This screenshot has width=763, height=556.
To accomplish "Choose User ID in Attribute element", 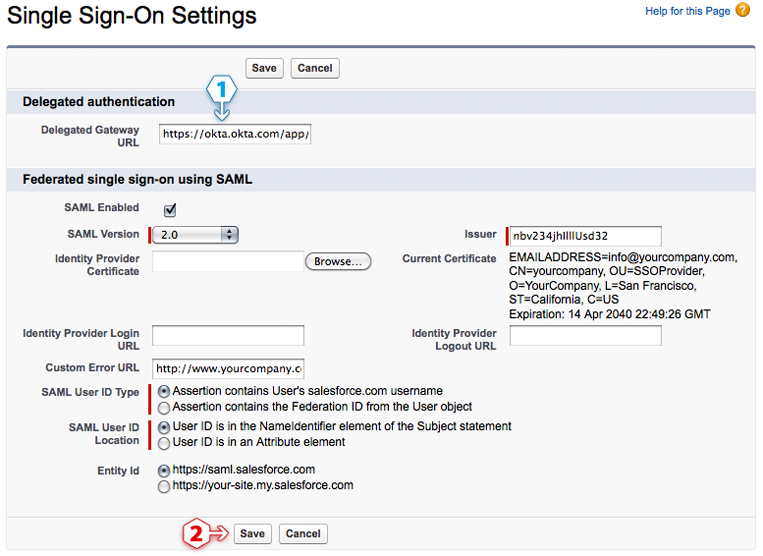I will point(164,443).
